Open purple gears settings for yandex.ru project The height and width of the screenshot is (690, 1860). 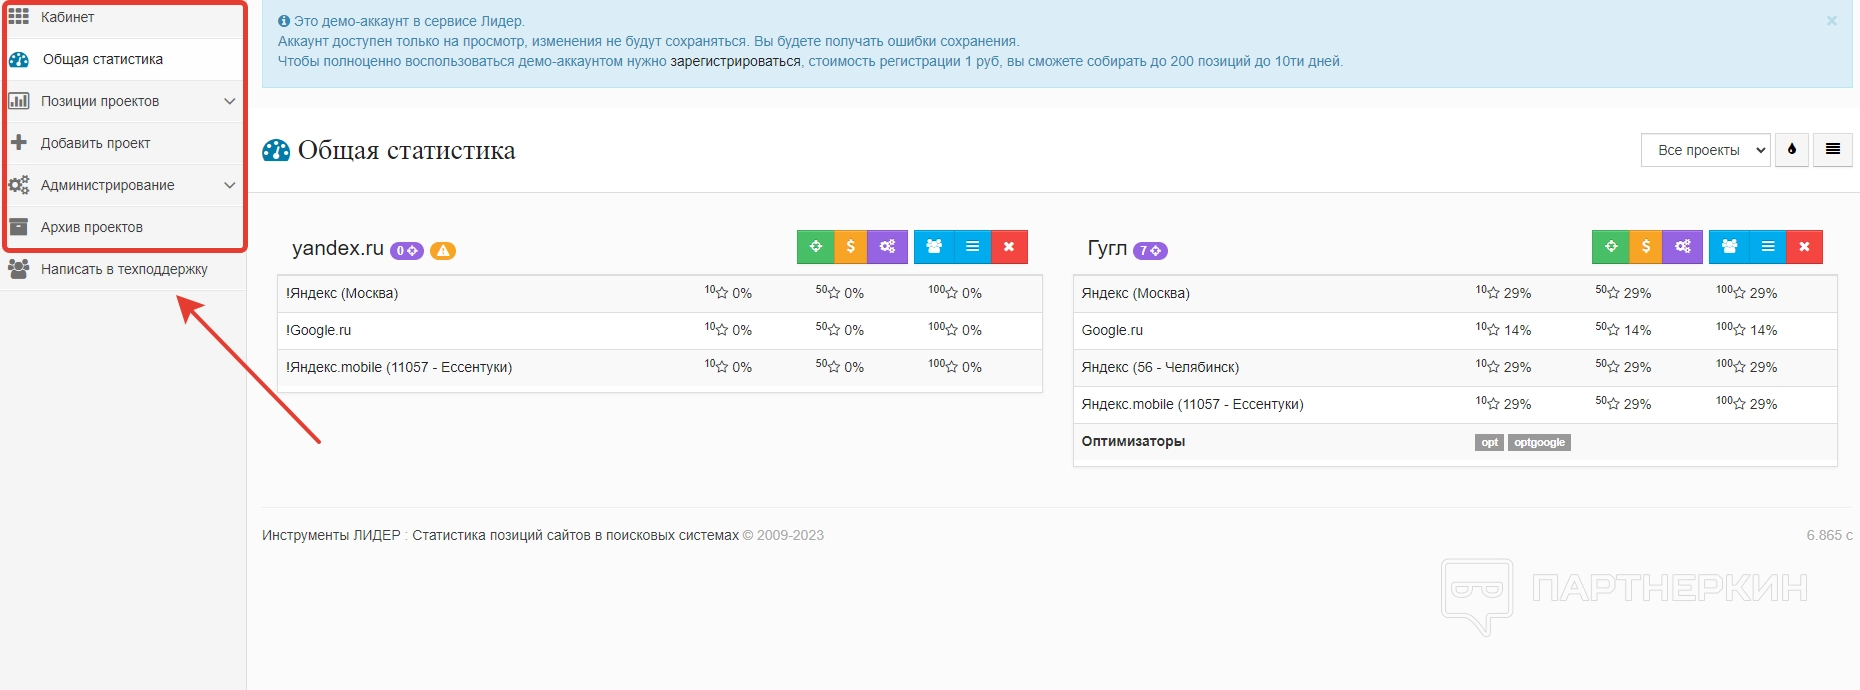[x=887, y=247]
